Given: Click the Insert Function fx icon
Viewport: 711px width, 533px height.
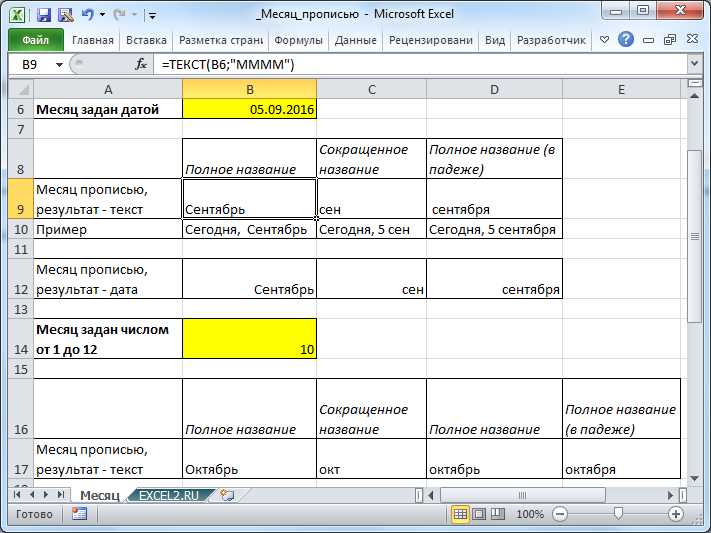Looking at the screenshot, I should (141, 64).
